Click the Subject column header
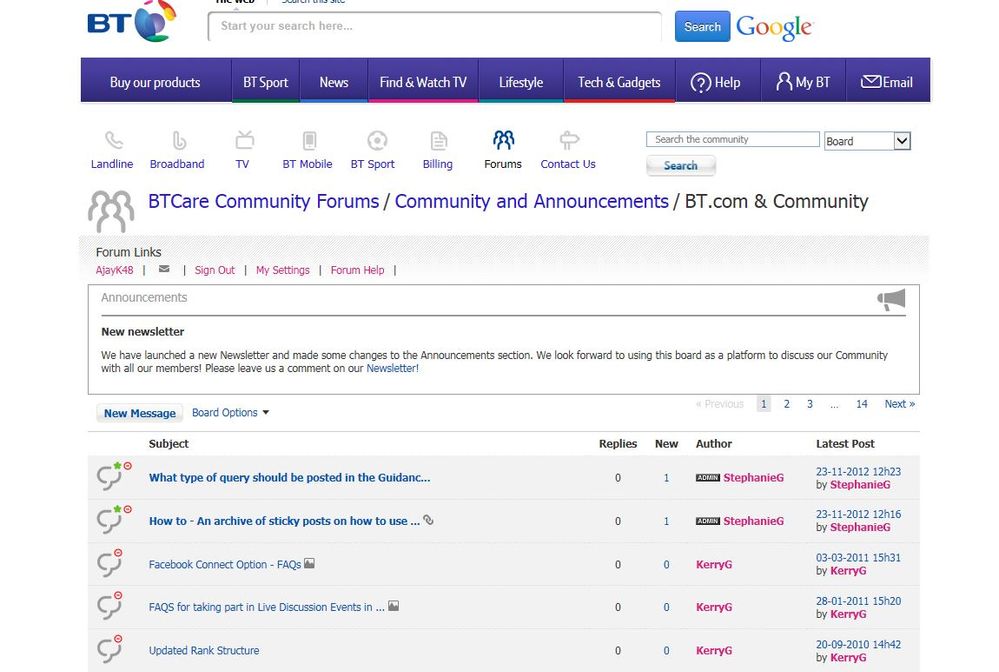This screenshot has height=672, width=999. coord(169,444)
